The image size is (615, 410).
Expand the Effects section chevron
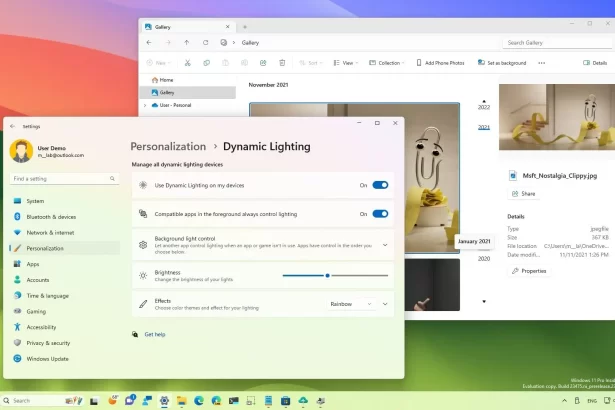pyautogui.click(x=385, y=304)
